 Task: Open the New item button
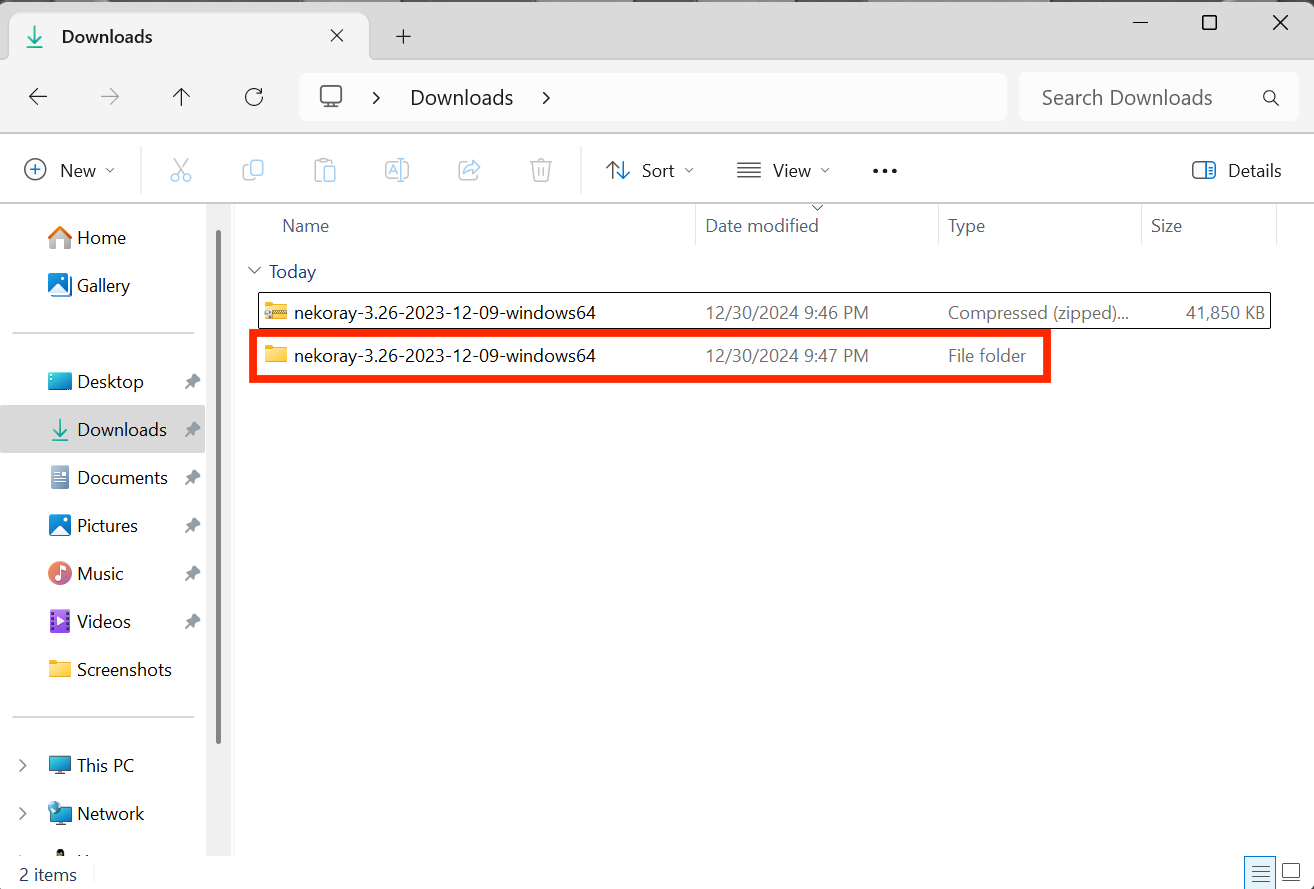coord(69,171)
